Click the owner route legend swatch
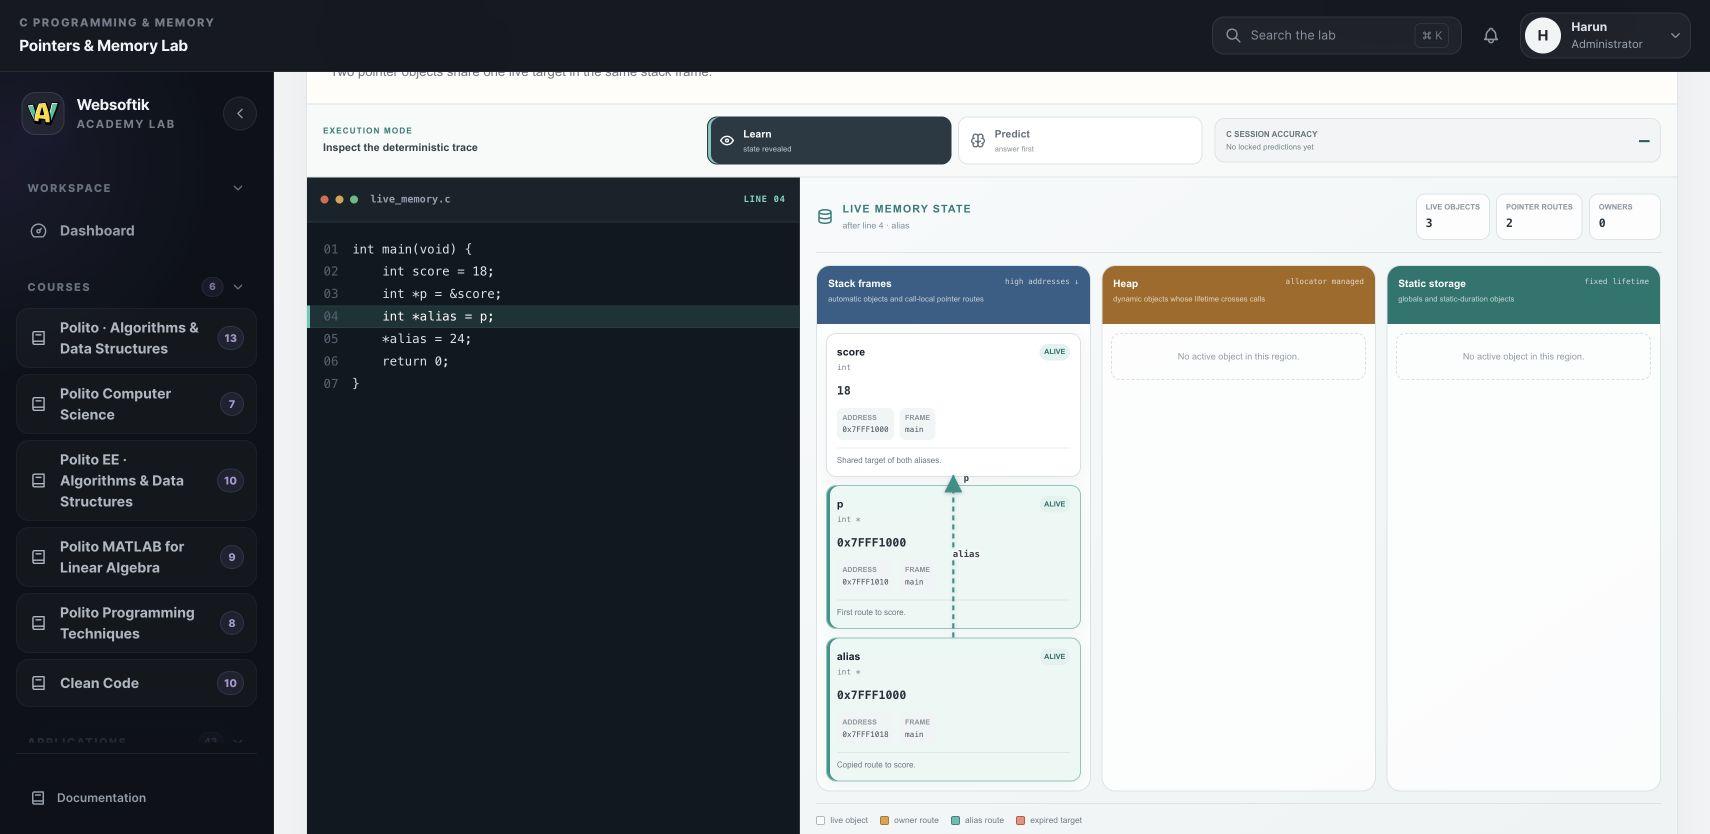The width and height of the screenshot is (1710, 834). tap(884, 821)
